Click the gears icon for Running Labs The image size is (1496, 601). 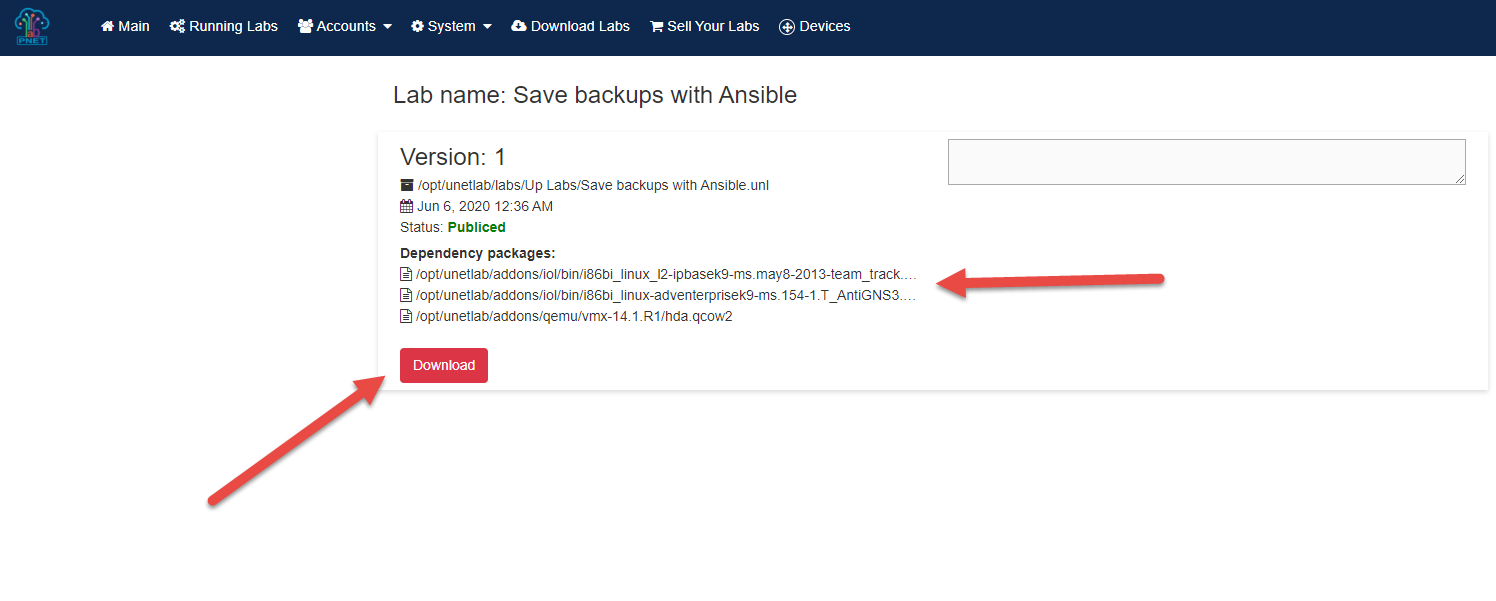click(x=178, y=26)
